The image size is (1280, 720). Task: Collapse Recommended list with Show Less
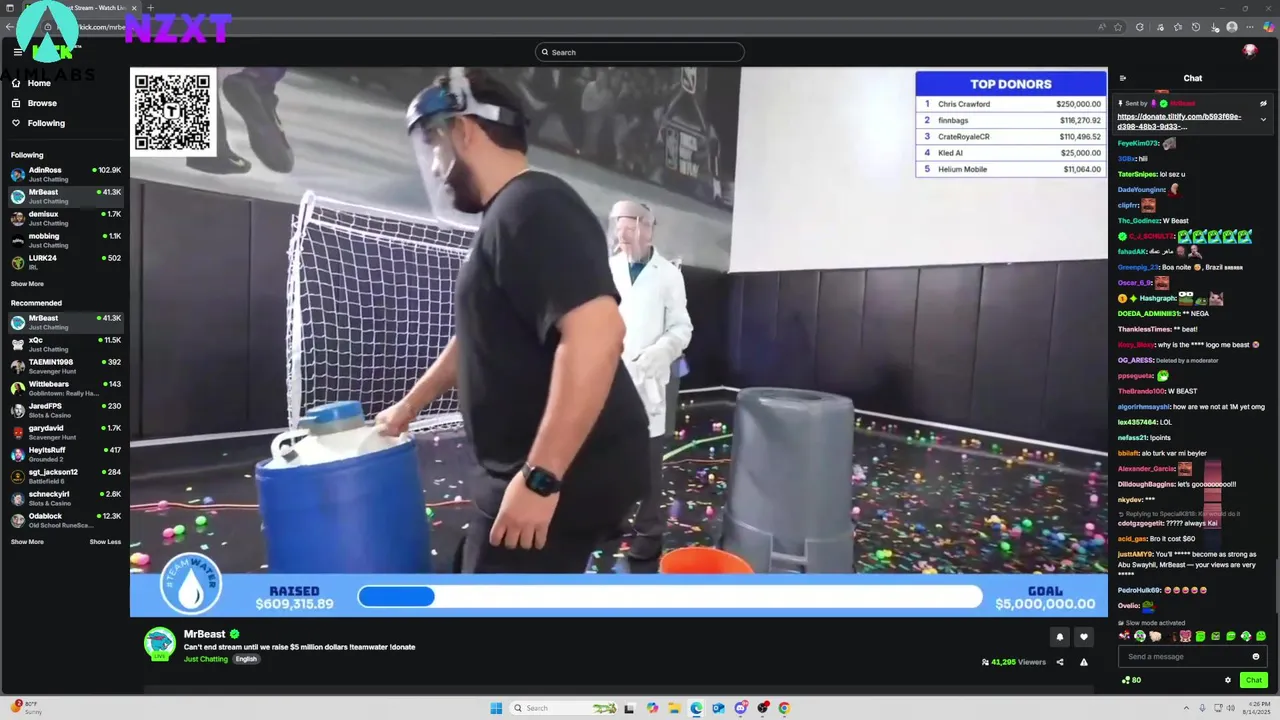(x=105, y=542)
